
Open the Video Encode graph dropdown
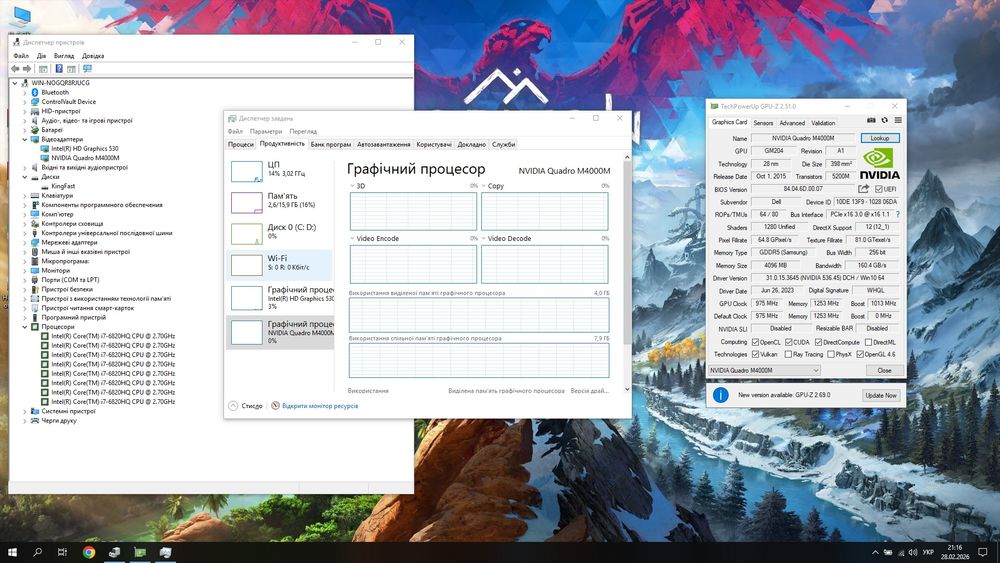(352, 238)
